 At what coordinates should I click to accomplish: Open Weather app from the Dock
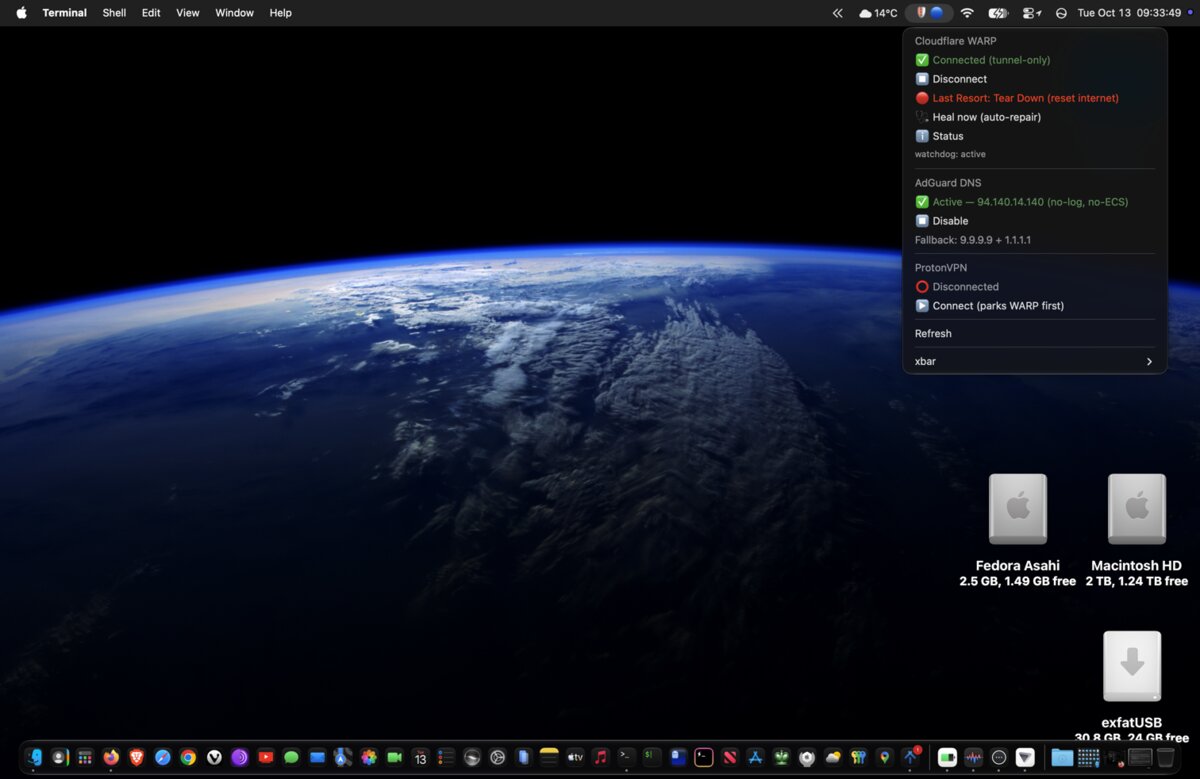point(833,757)
